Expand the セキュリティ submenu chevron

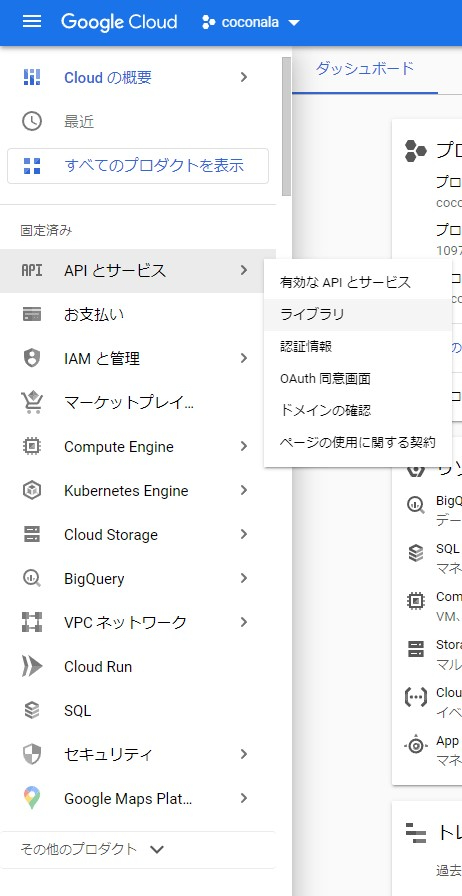point(244,754)
